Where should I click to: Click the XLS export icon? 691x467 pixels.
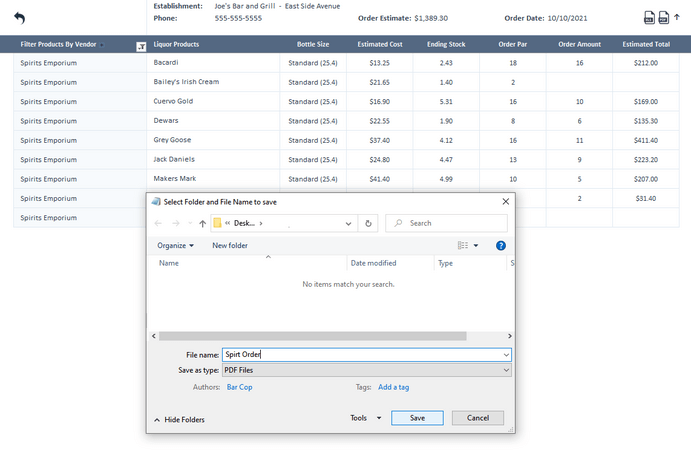649,18
